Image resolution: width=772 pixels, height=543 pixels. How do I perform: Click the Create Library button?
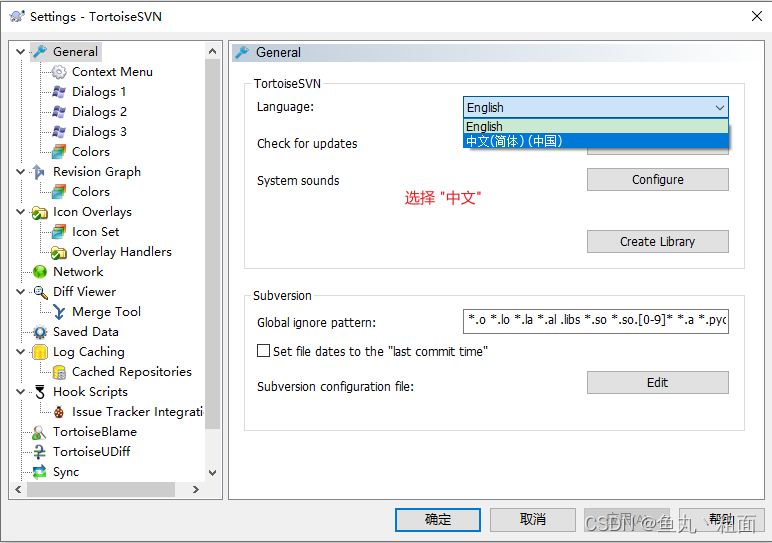click(657, 242)
